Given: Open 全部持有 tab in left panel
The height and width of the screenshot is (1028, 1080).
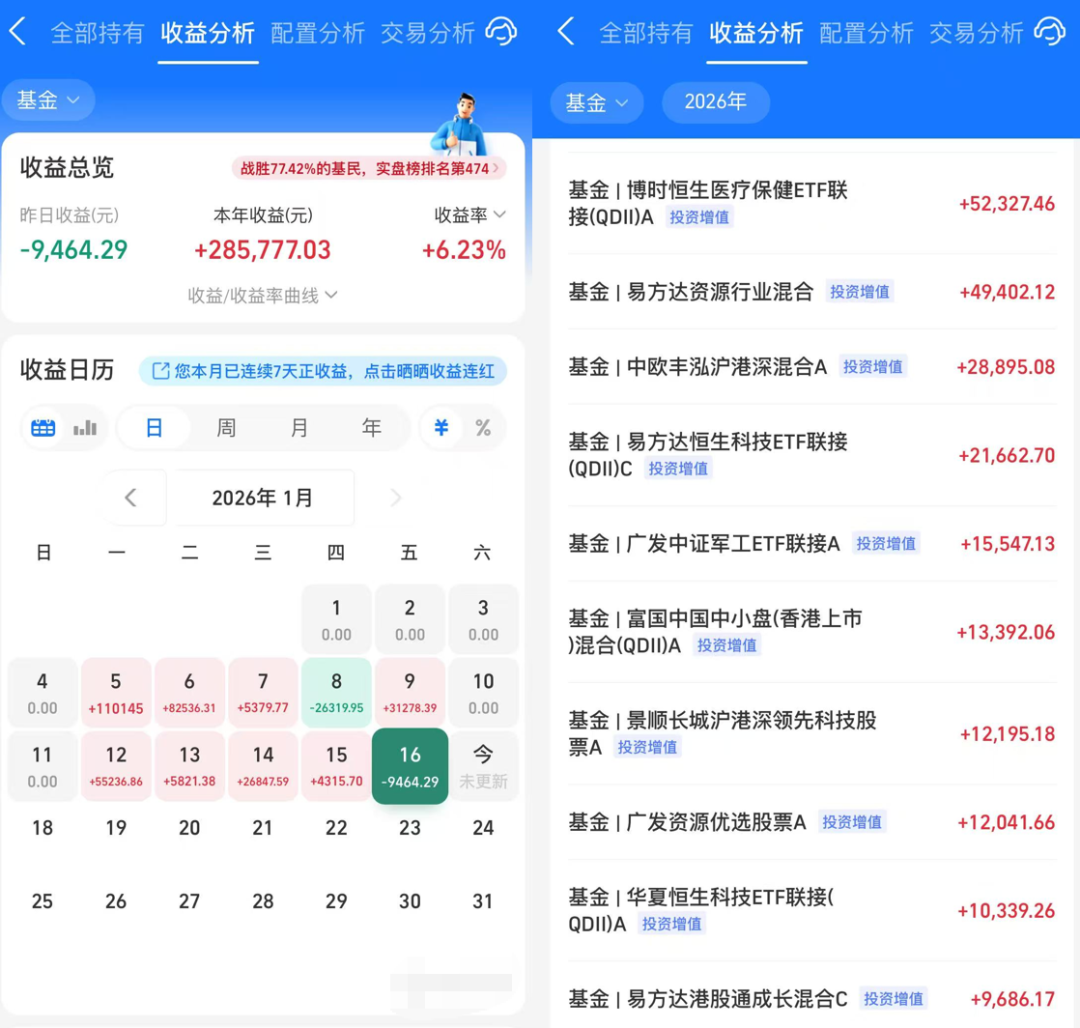Looking at the screenshot, I should [97, 32].
